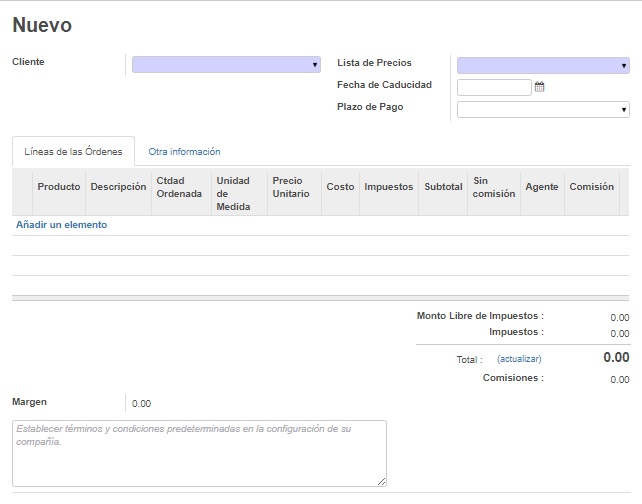Image resolution: width=642 pixels, height=504 pixels.
Task: Open the Cliente dropdown
Action: click(226, 65)
